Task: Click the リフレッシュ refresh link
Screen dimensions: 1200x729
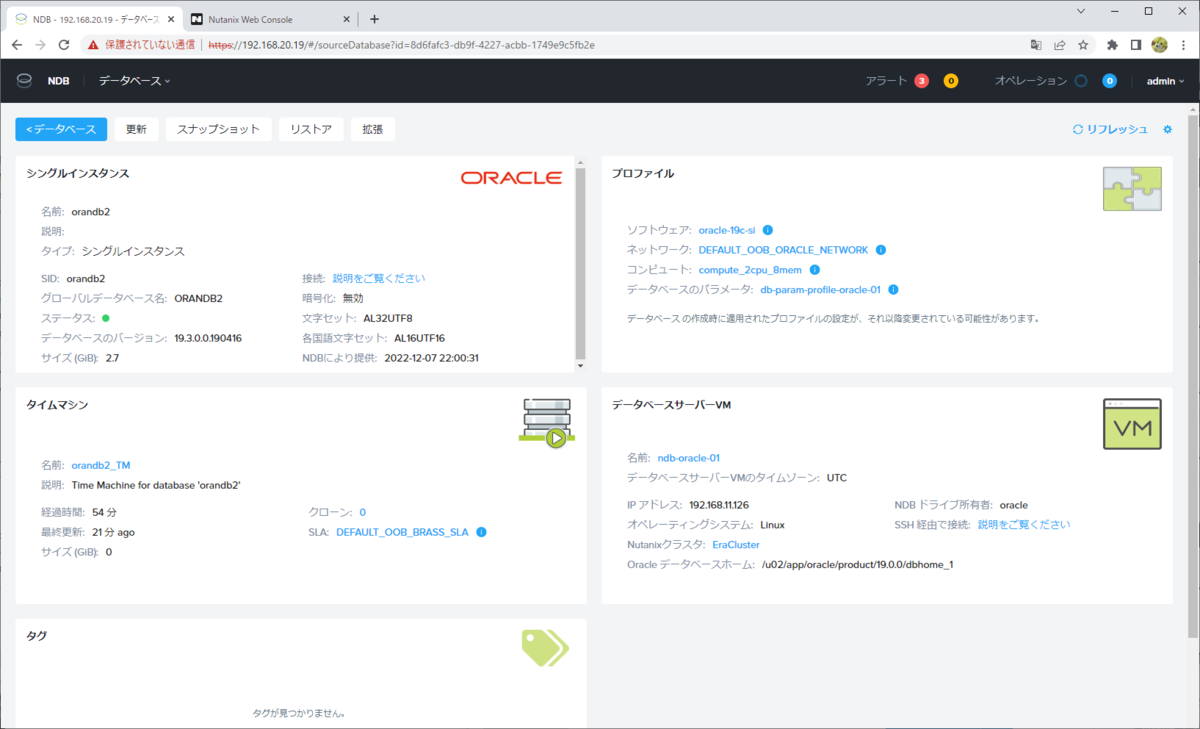Action: click(x=1110, y=129)
